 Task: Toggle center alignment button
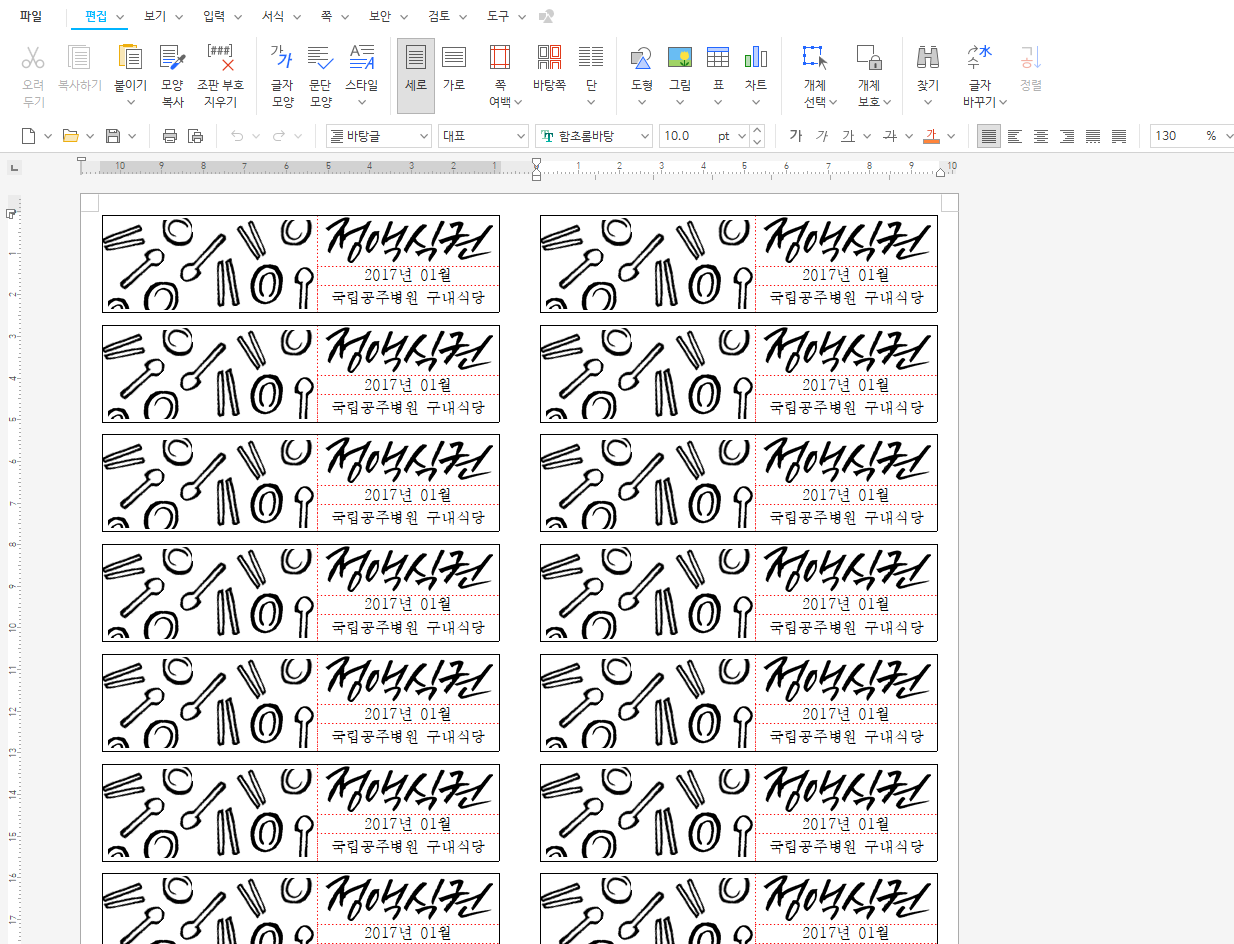tap(1041, 136)
